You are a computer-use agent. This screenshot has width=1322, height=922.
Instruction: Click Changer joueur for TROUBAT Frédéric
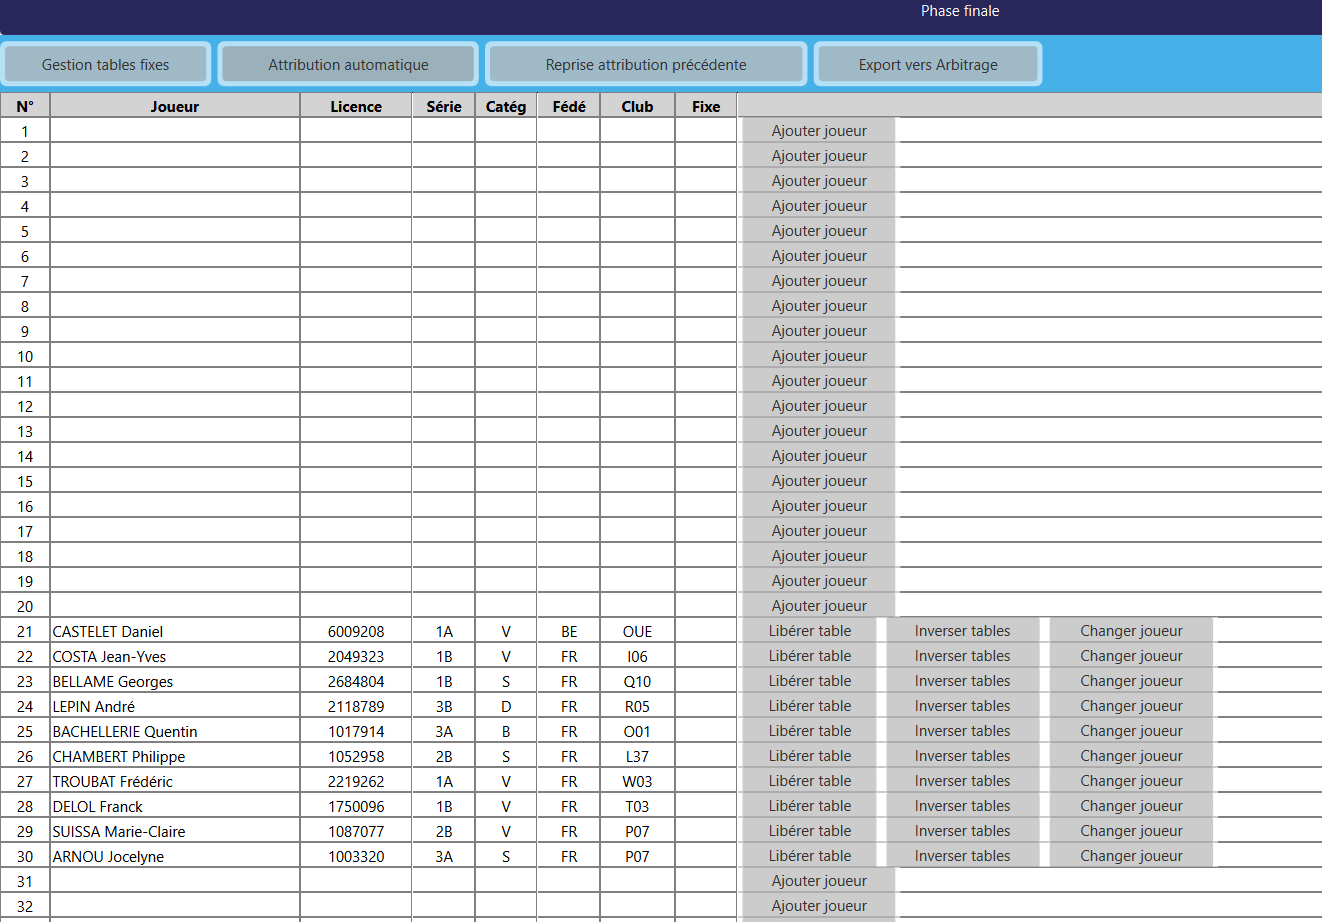(1131, 781)
